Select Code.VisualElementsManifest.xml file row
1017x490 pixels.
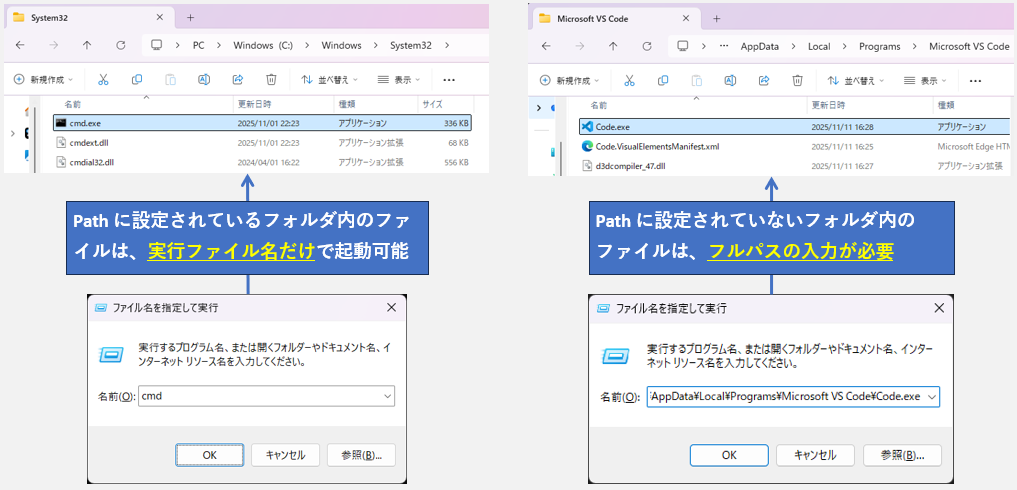pyautogui.click(x=795, y=146)
